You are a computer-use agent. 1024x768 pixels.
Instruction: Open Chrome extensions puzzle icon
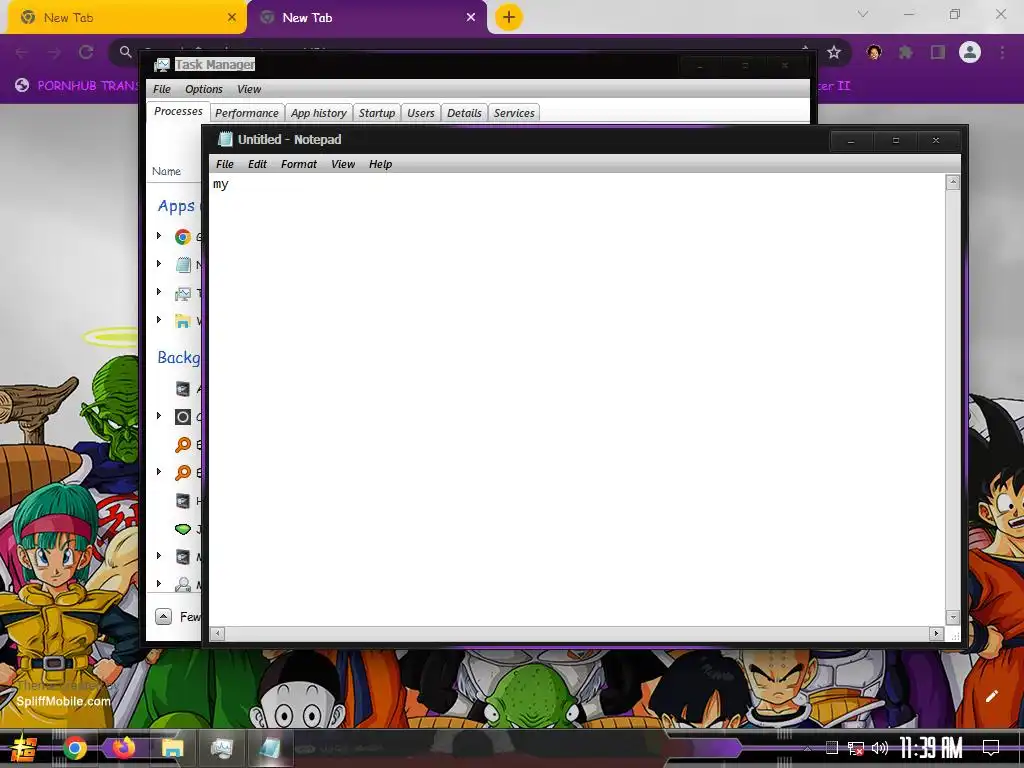[906, 52]
